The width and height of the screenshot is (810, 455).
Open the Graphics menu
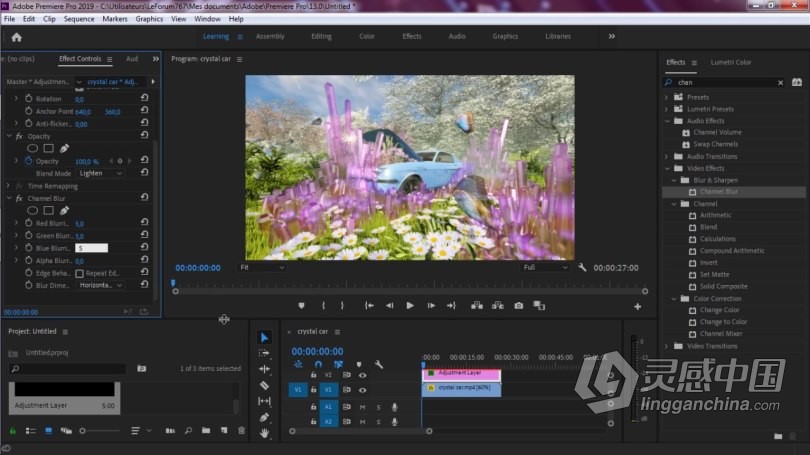[149, 19]
